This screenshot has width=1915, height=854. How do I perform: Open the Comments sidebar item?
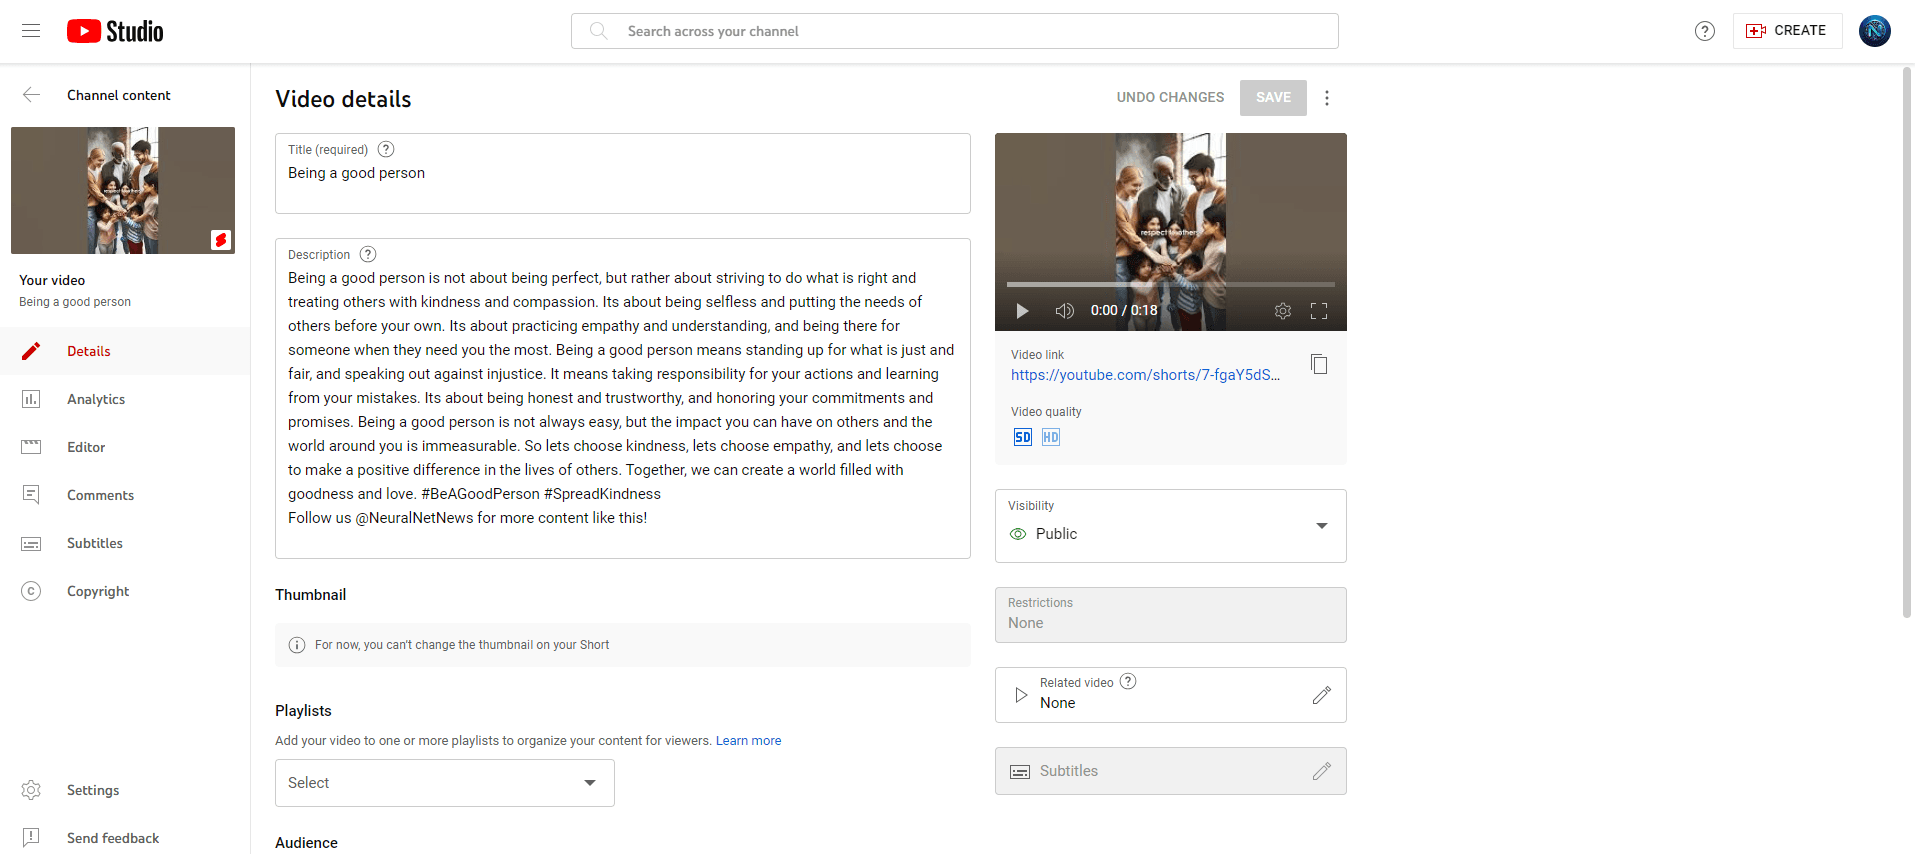click(100, 495)
